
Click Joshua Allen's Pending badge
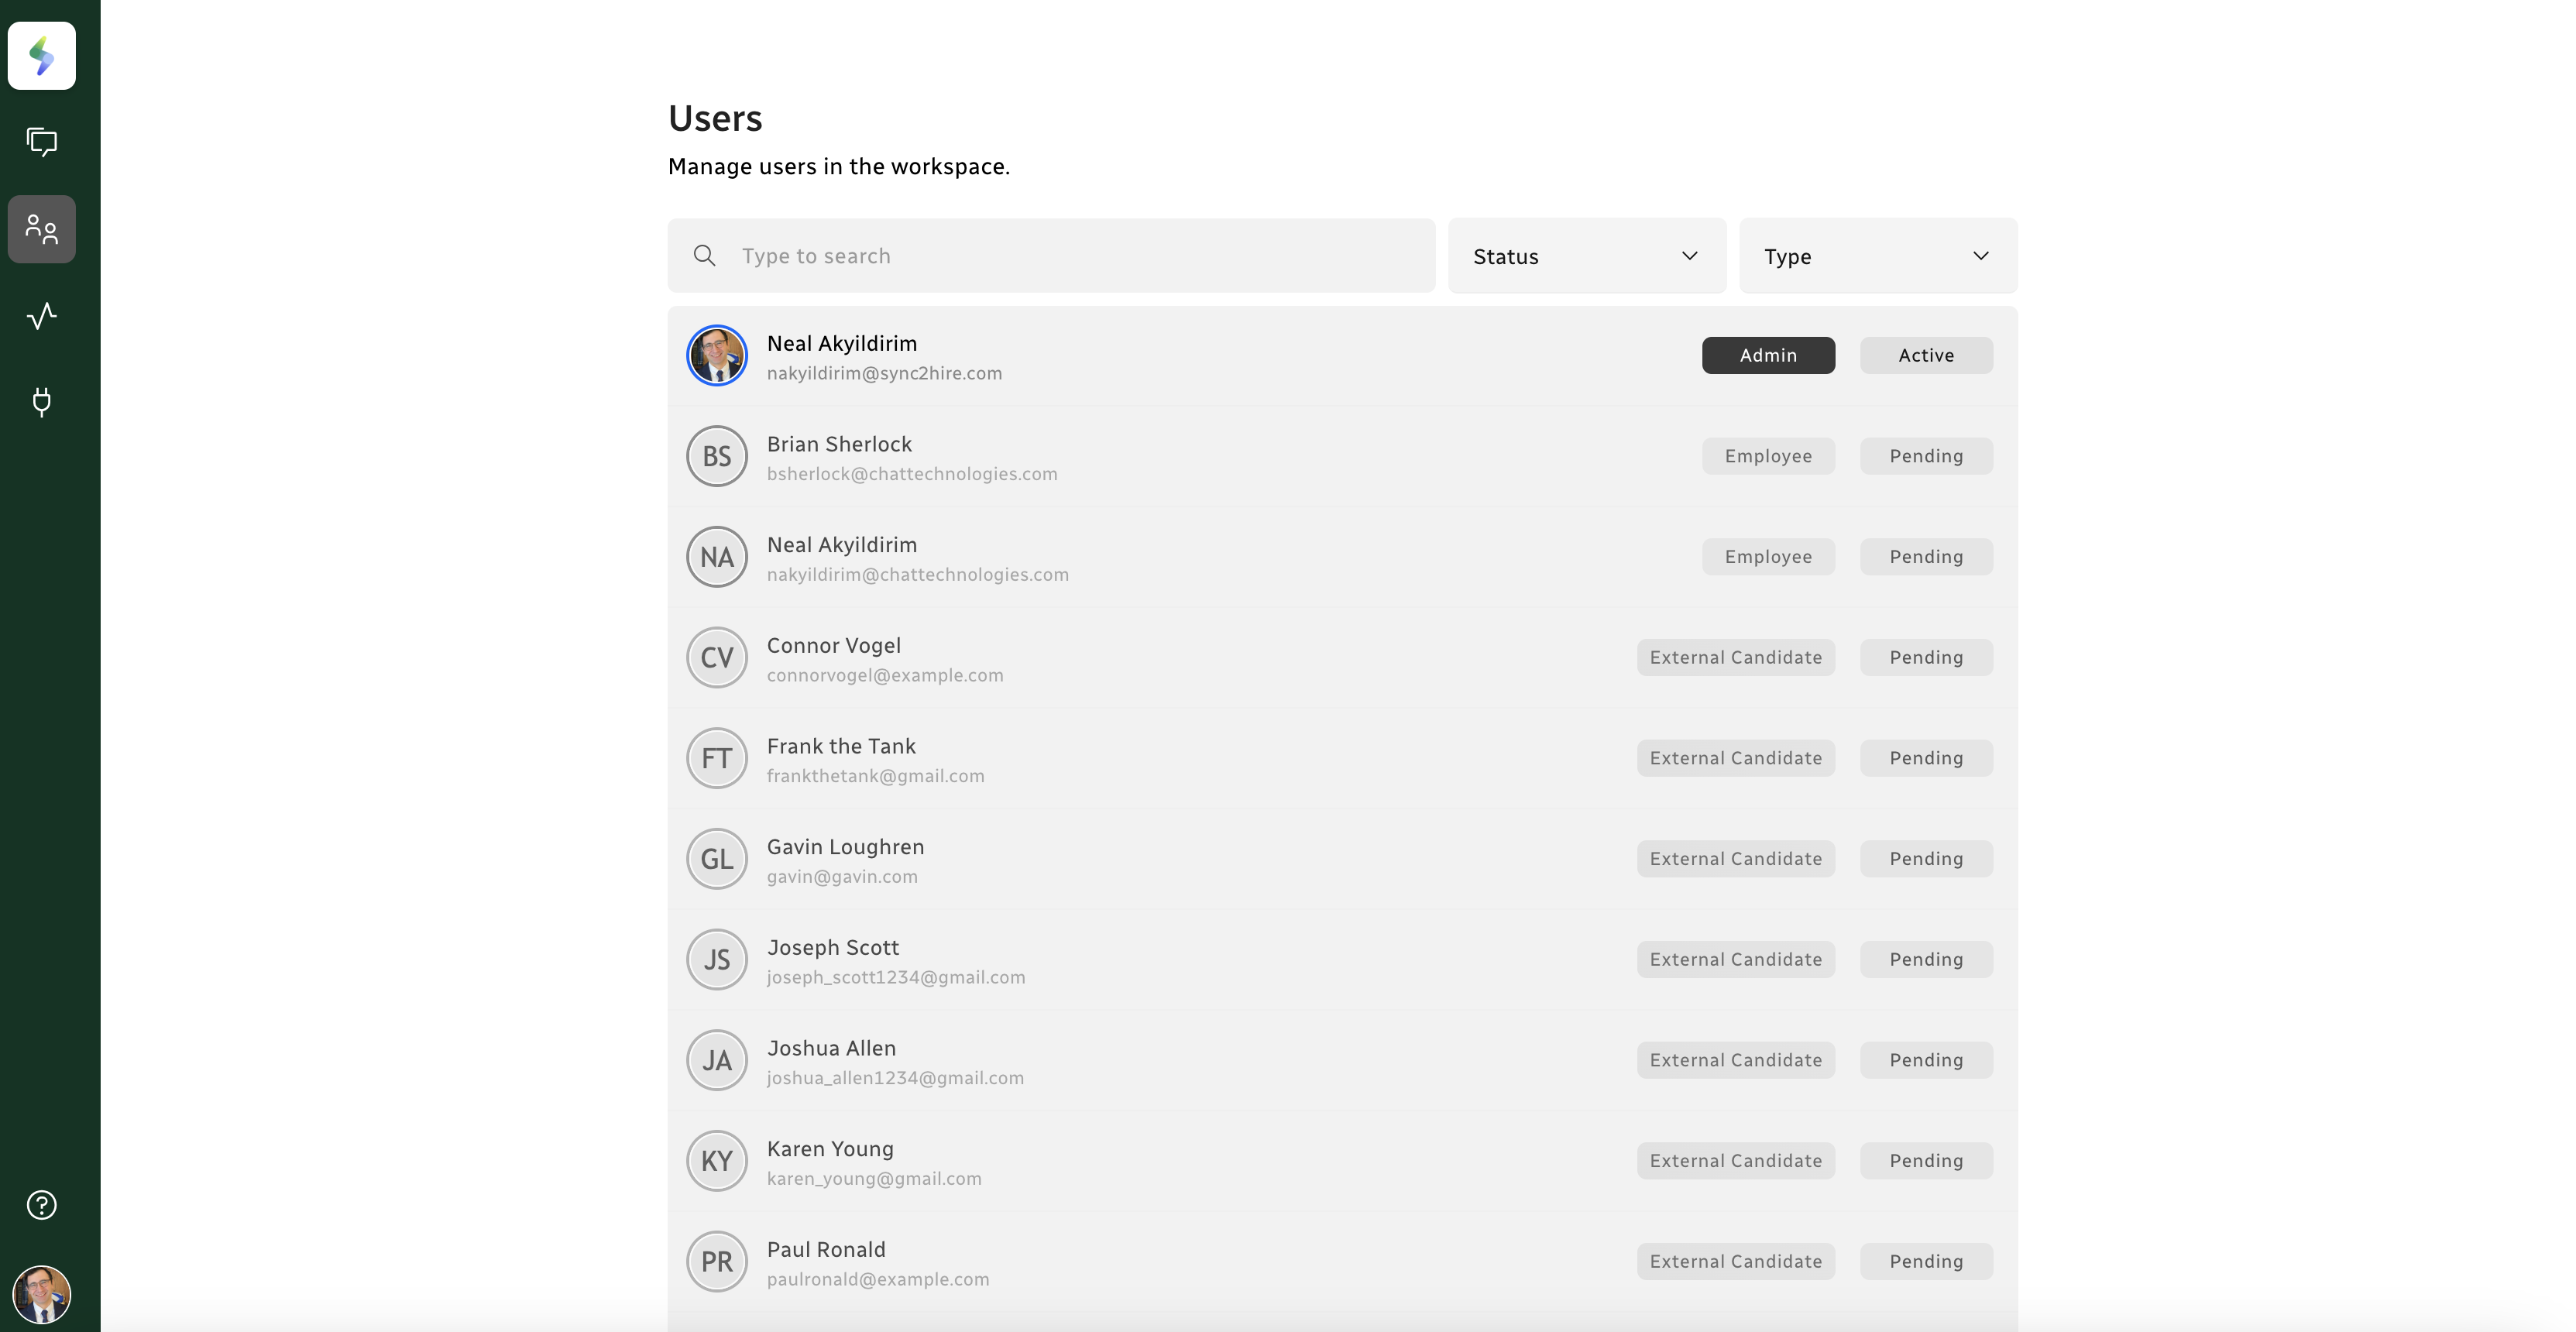click(x=1926, y=1060)
